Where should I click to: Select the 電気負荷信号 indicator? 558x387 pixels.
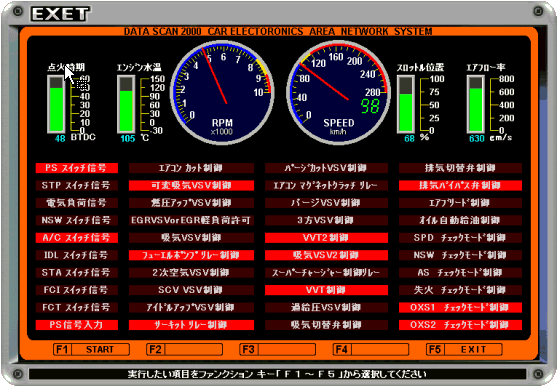pos(77,203)
